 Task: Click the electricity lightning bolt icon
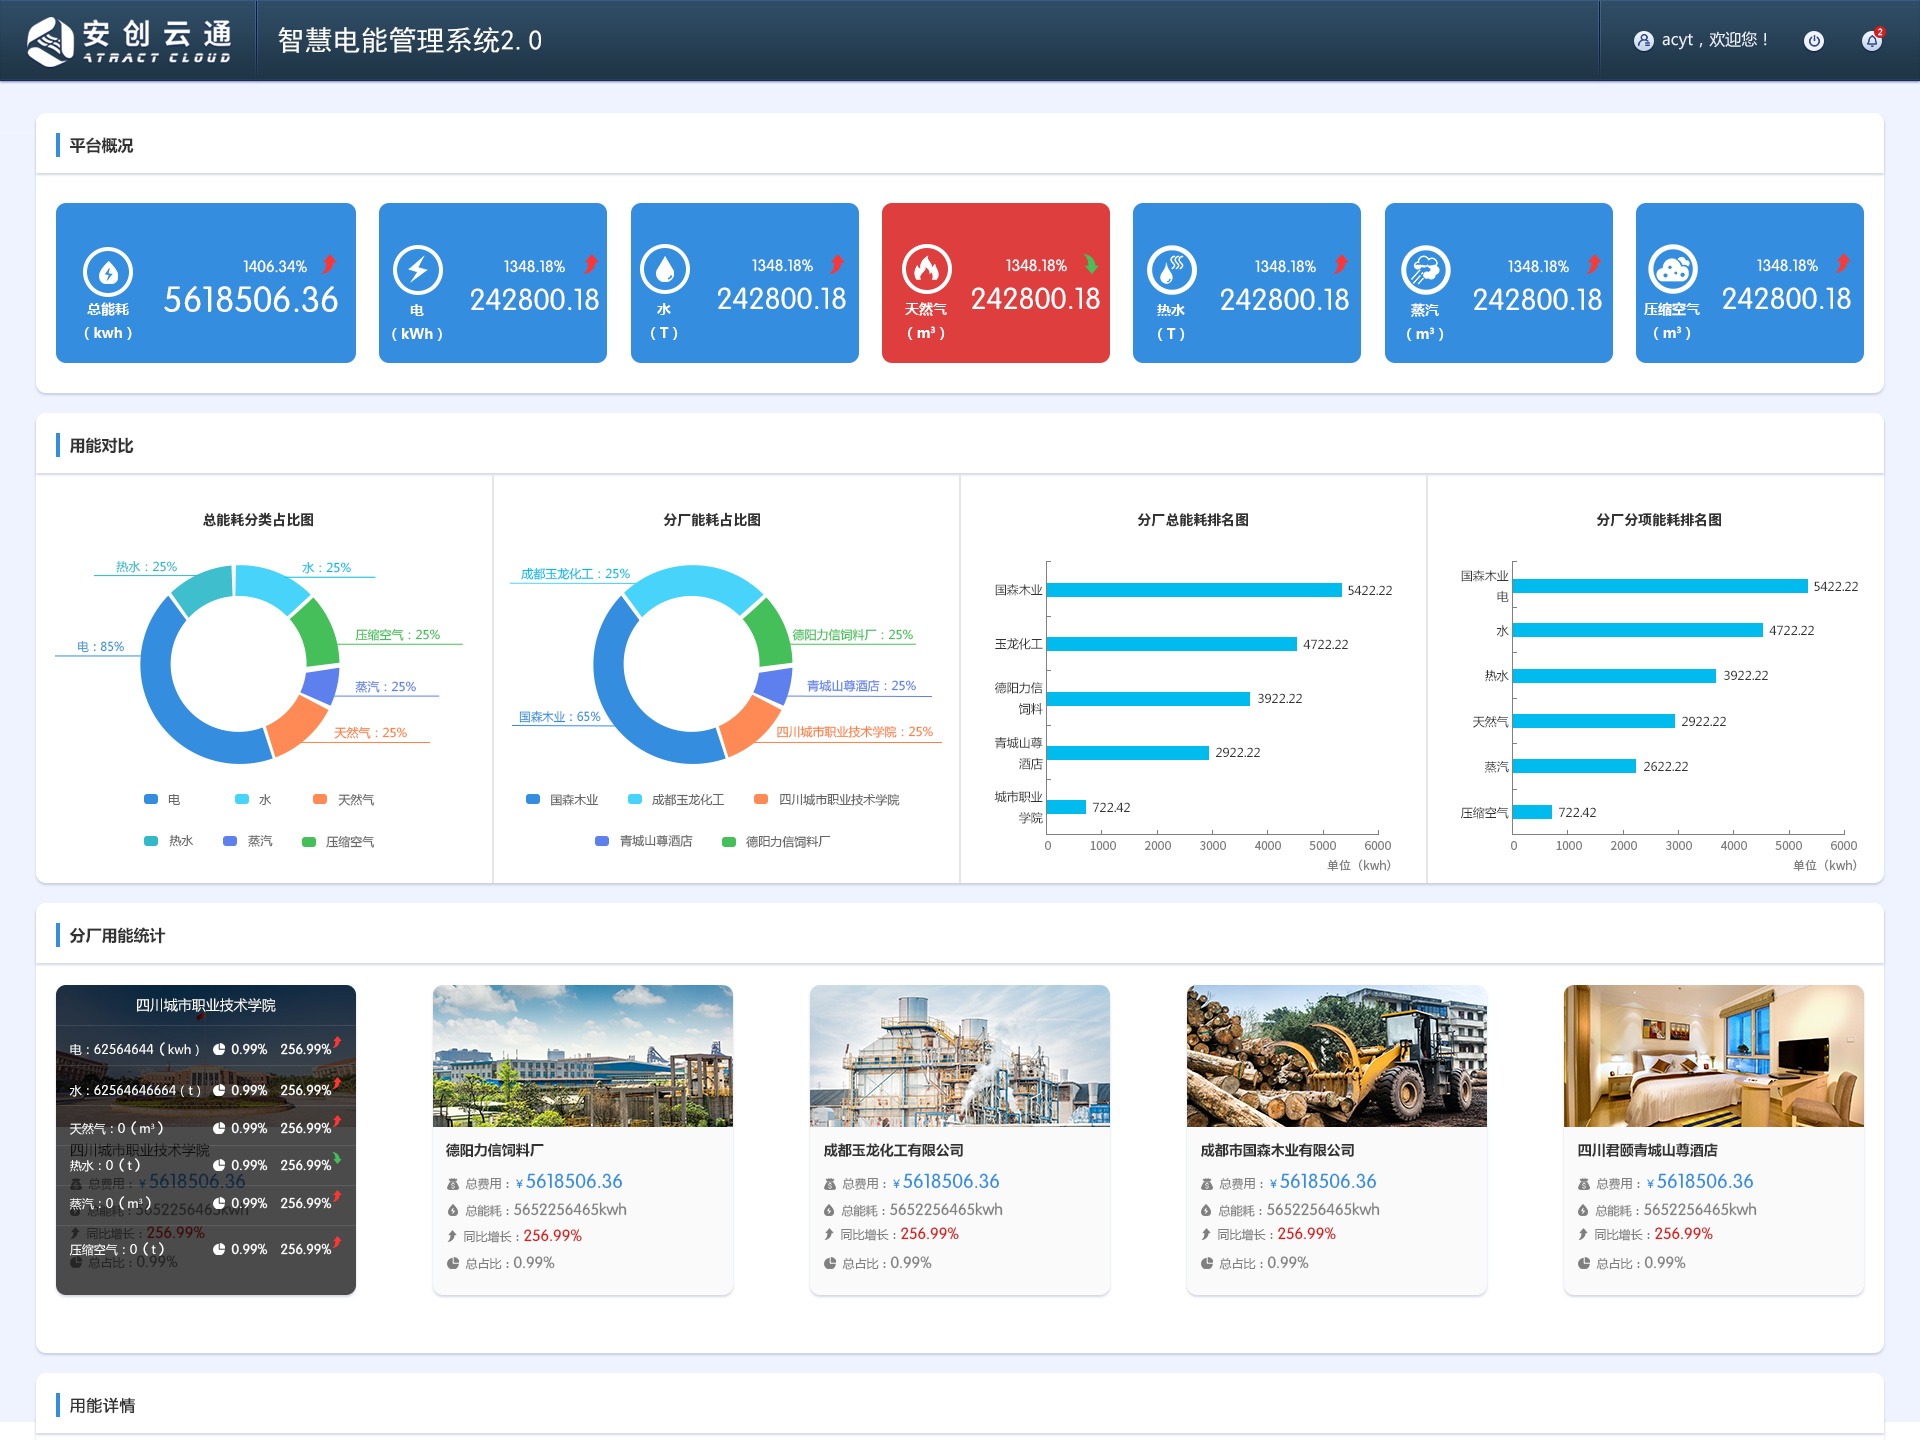click(417, 270)
